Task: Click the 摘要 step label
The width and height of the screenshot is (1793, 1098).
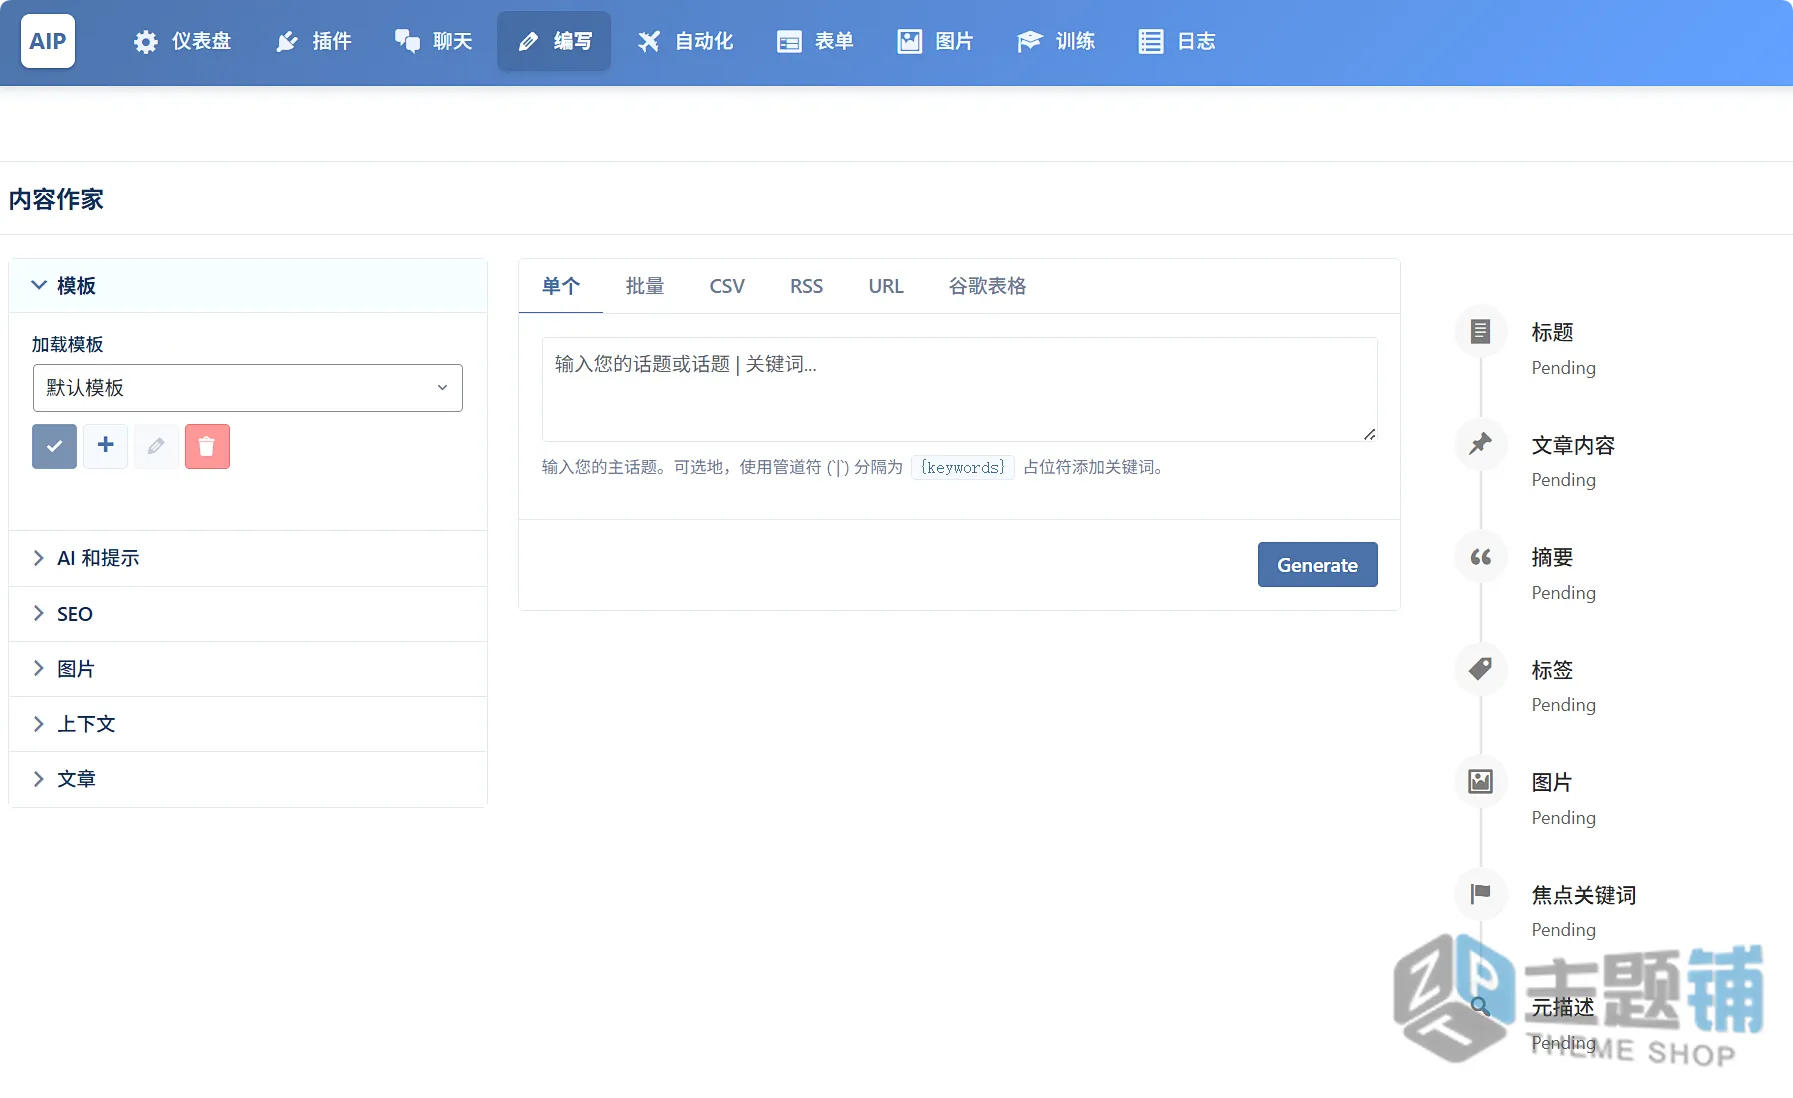Action: 1552,557
